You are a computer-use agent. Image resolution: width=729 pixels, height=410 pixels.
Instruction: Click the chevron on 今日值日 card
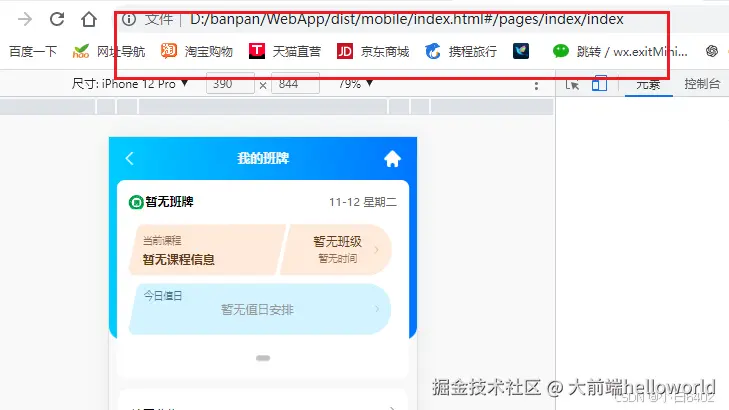377,309
